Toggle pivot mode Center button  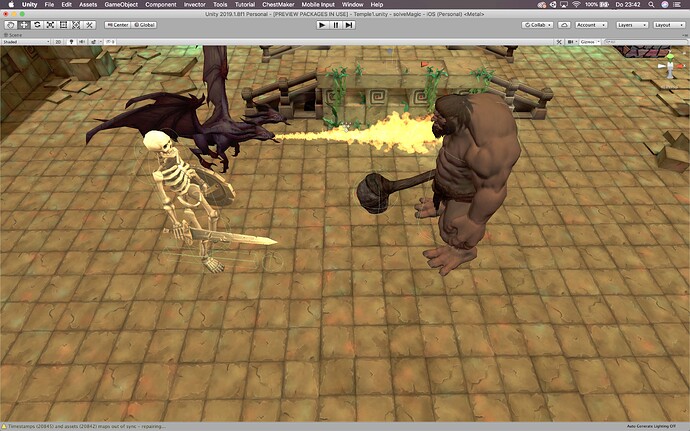pyautogui.click(x=118, y=24)
